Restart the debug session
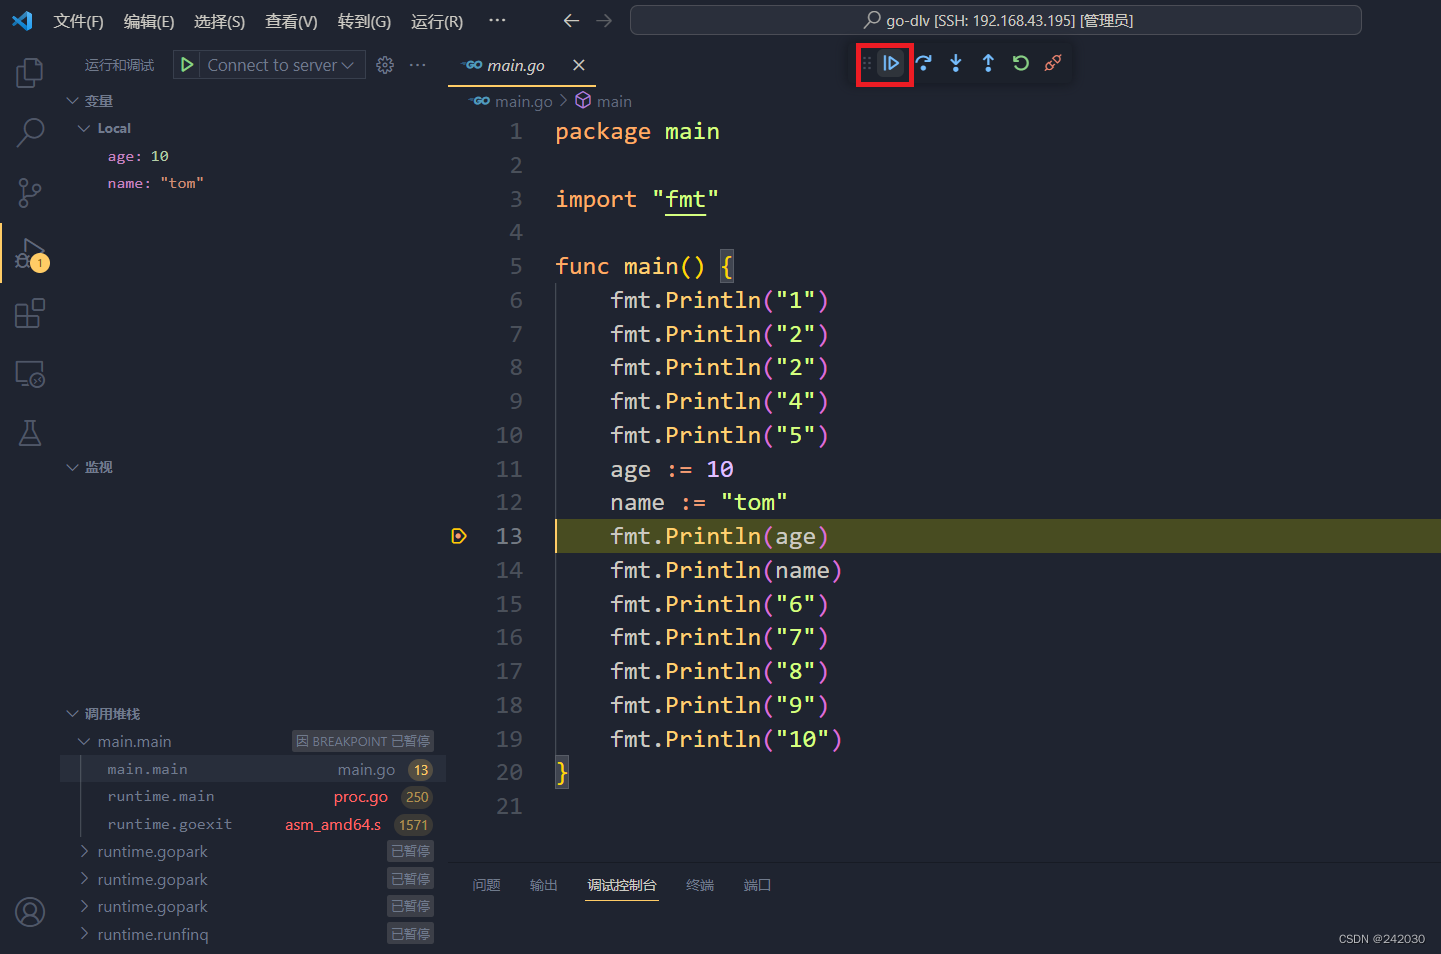This screenshot has width=1441, height=954. [x=1020, y=63]
